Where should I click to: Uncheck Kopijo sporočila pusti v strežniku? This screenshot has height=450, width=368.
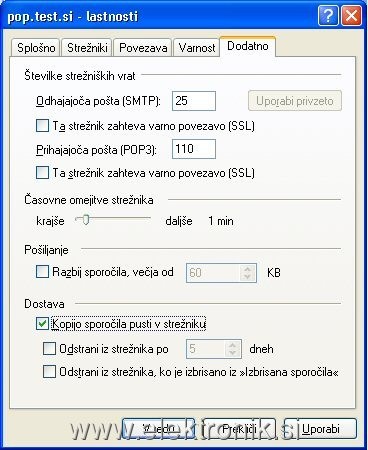tap(42, 324)
